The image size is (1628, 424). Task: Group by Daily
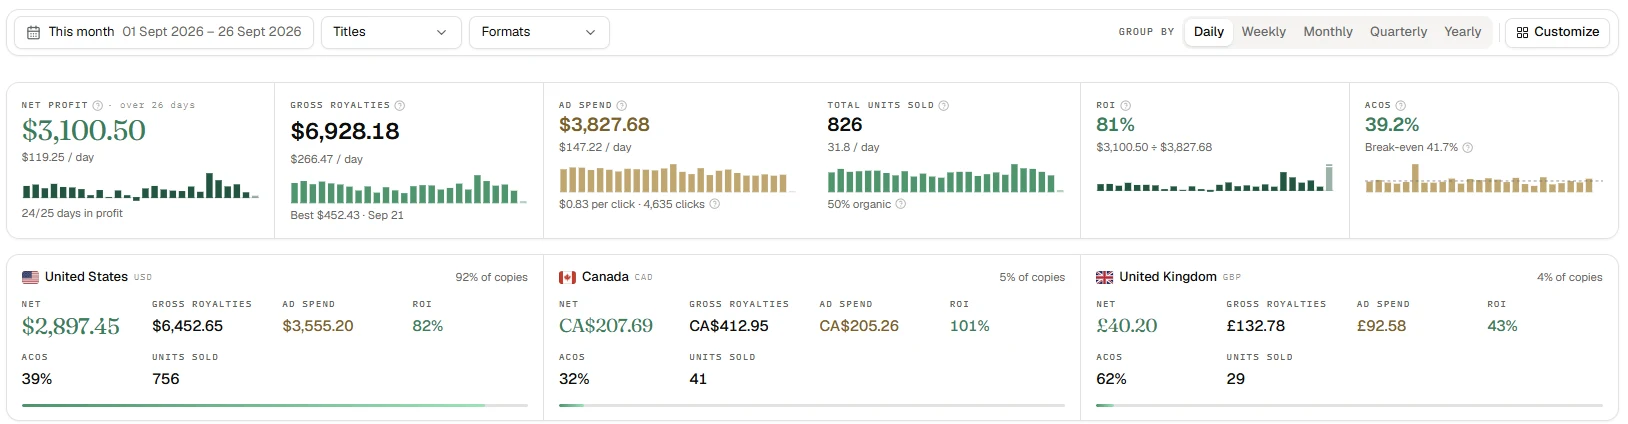click(1209, 32)
